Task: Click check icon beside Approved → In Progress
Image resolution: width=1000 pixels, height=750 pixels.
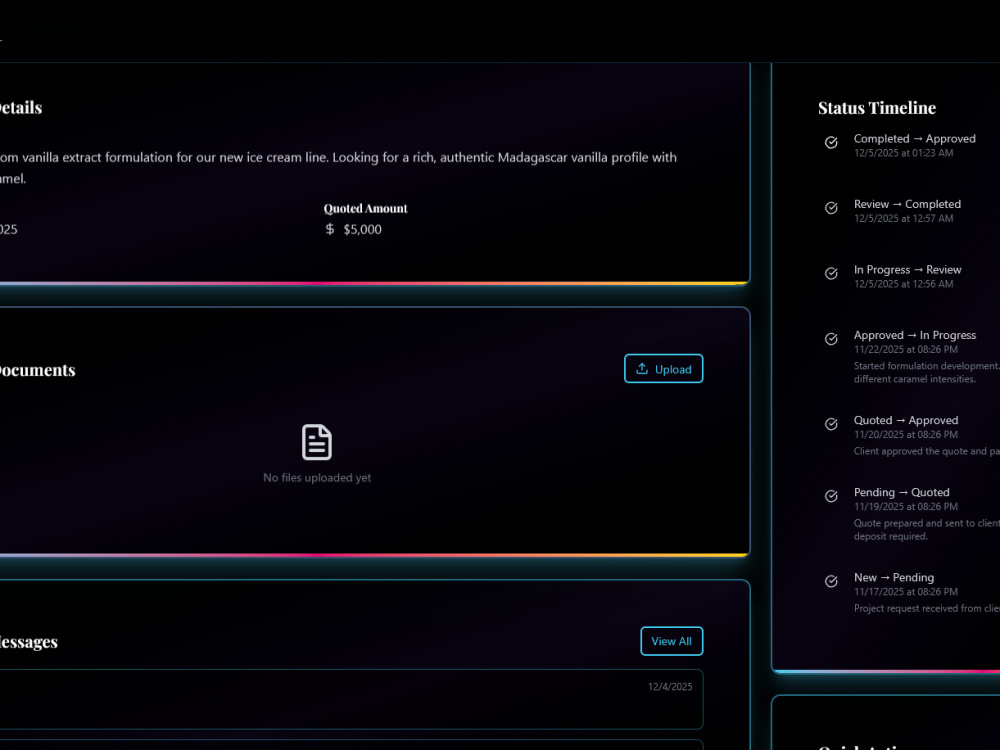Action: tap(831, 339)
